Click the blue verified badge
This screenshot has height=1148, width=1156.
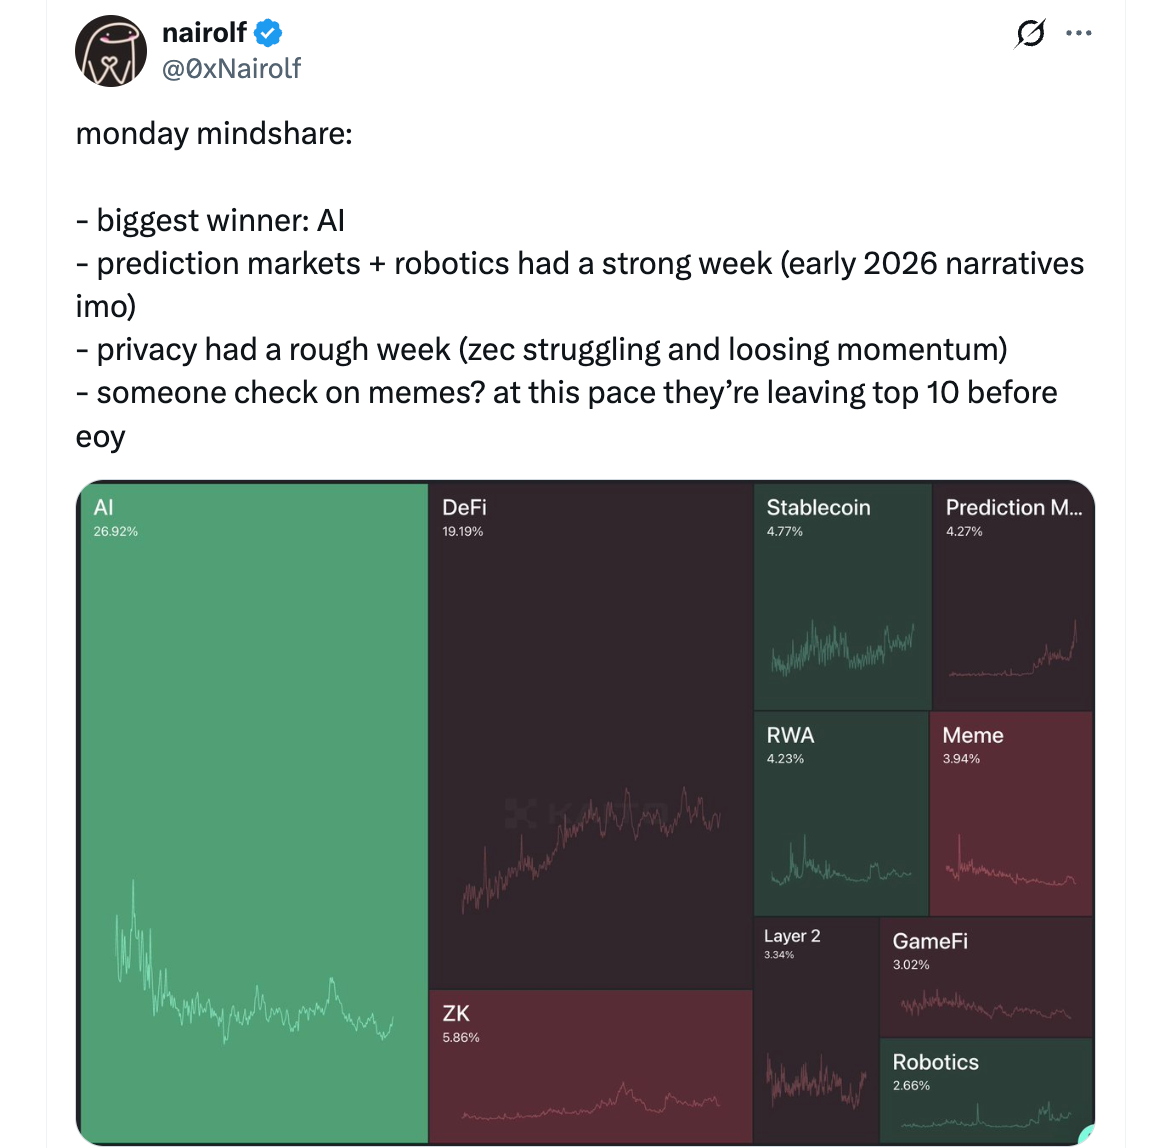(268, 33)
